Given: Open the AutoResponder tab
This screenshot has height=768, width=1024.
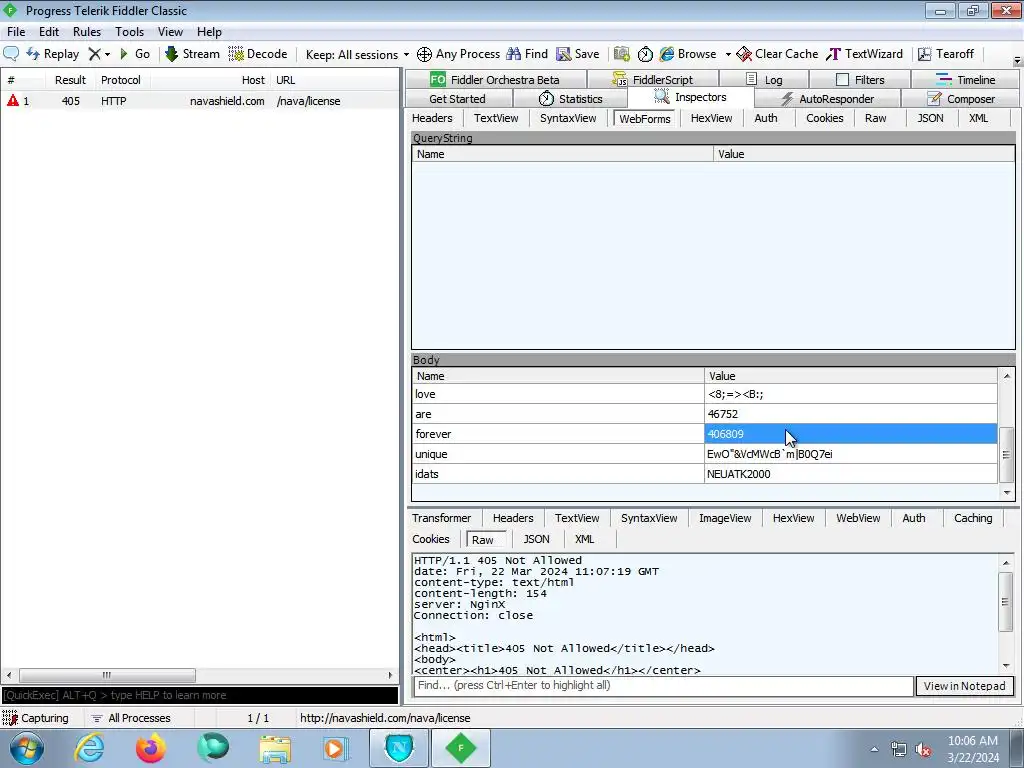Looking at the screenshot, I should [827, 99].
